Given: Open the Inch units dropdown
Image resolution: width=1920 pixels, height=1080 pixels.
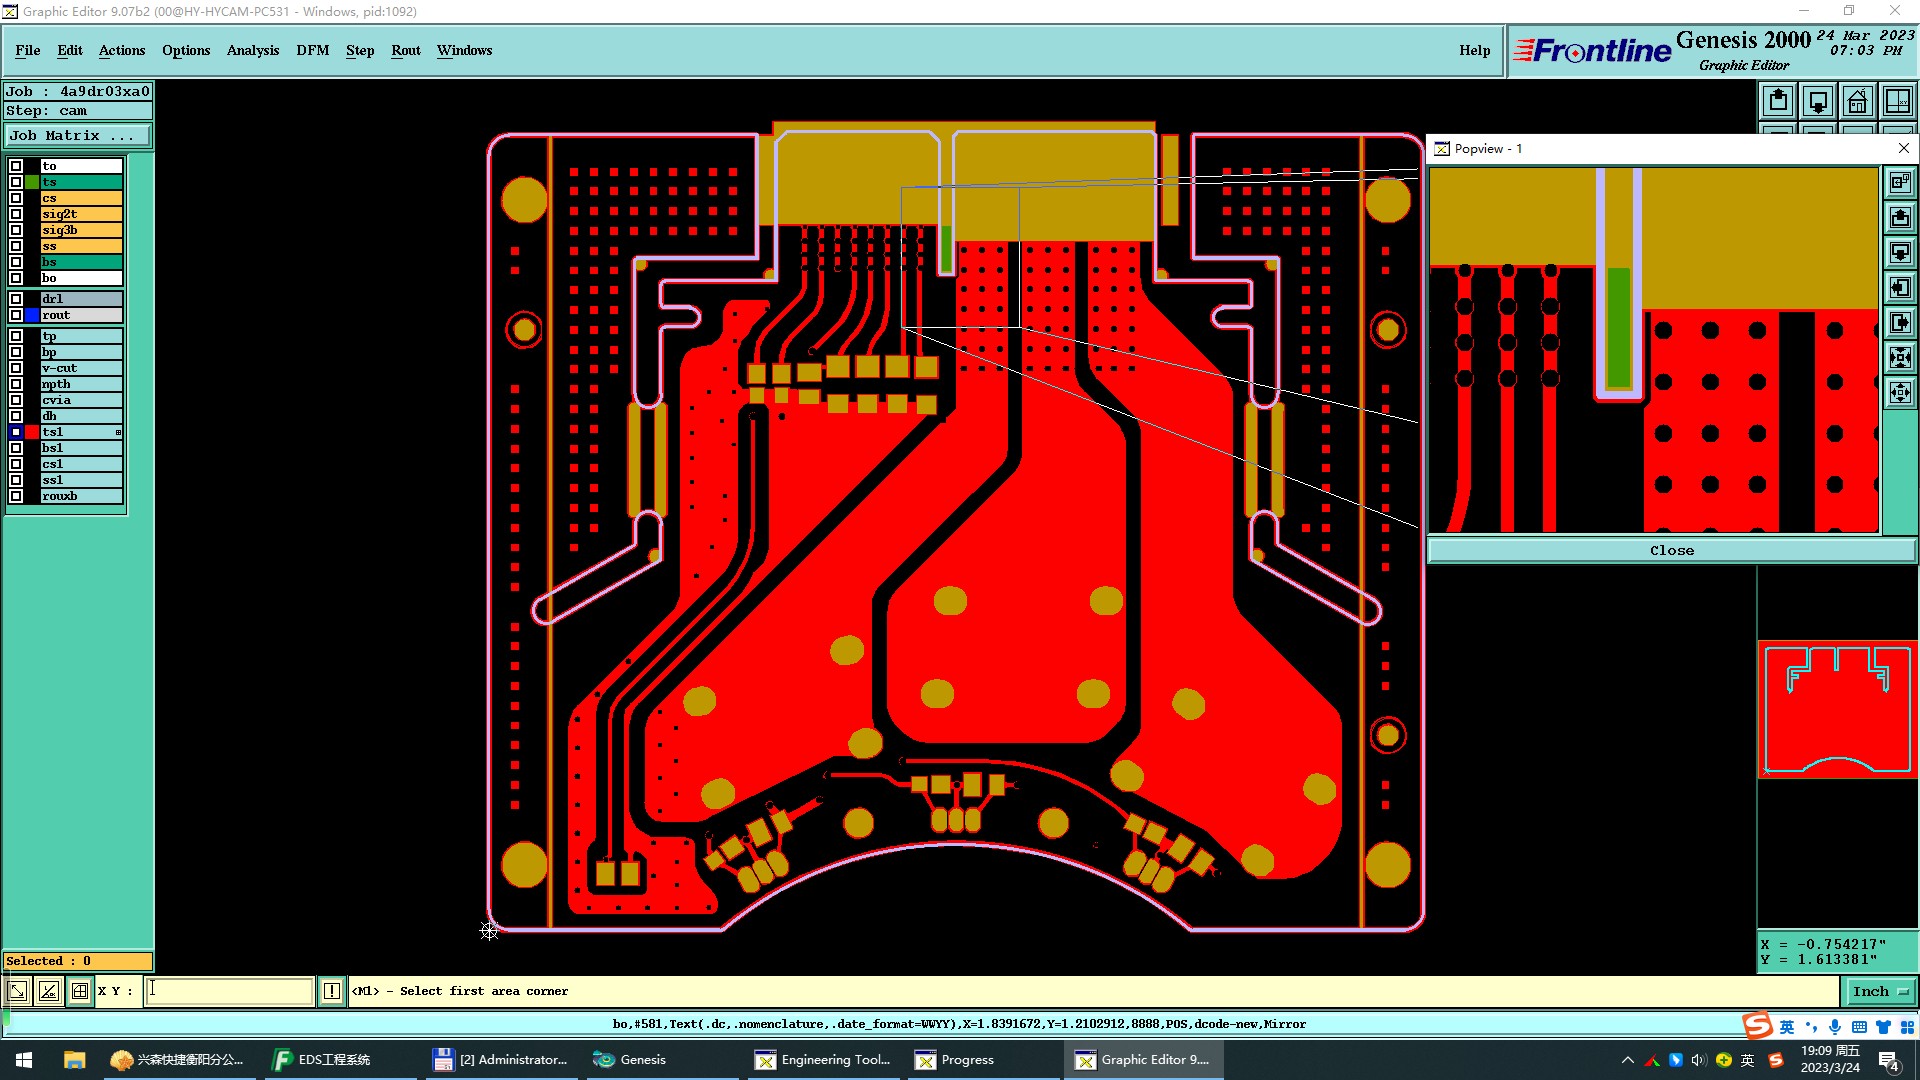Looking at the screenshot, I should (x=1880, y=991).
